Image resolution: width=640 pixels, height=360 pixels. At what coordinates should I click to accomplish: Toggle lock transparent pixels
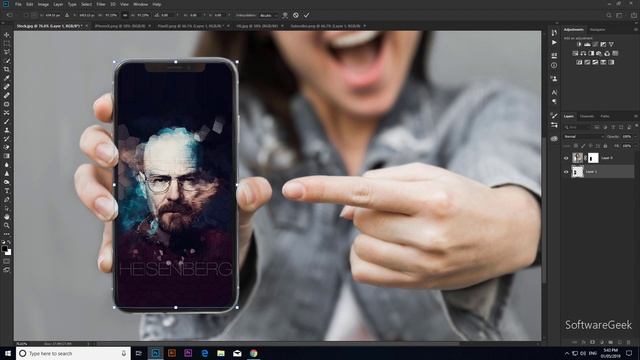coord(576,146)
